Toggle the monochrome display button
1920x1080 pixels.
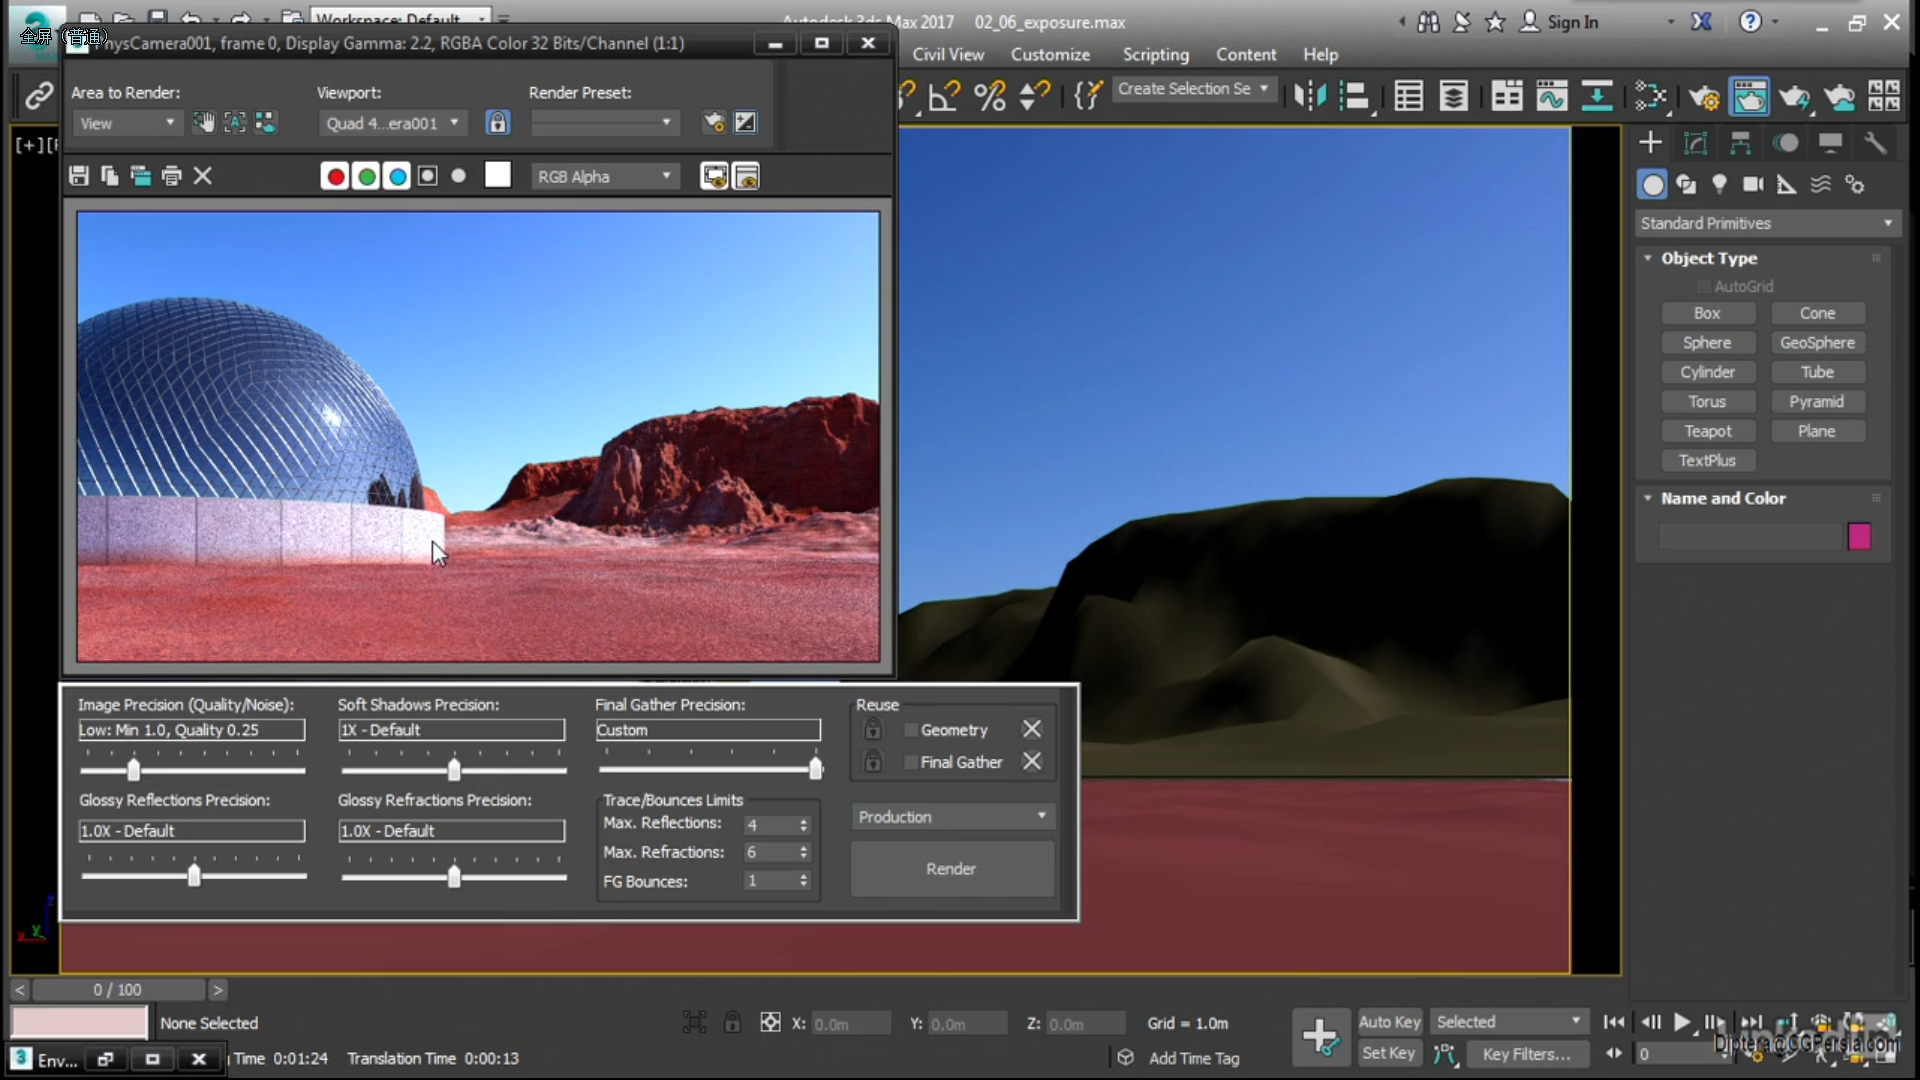coord(459,176)
